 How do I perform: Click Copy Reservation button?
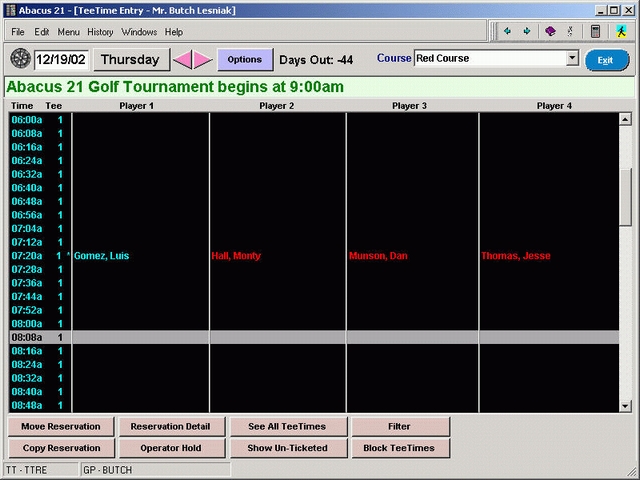pos(61,448)
